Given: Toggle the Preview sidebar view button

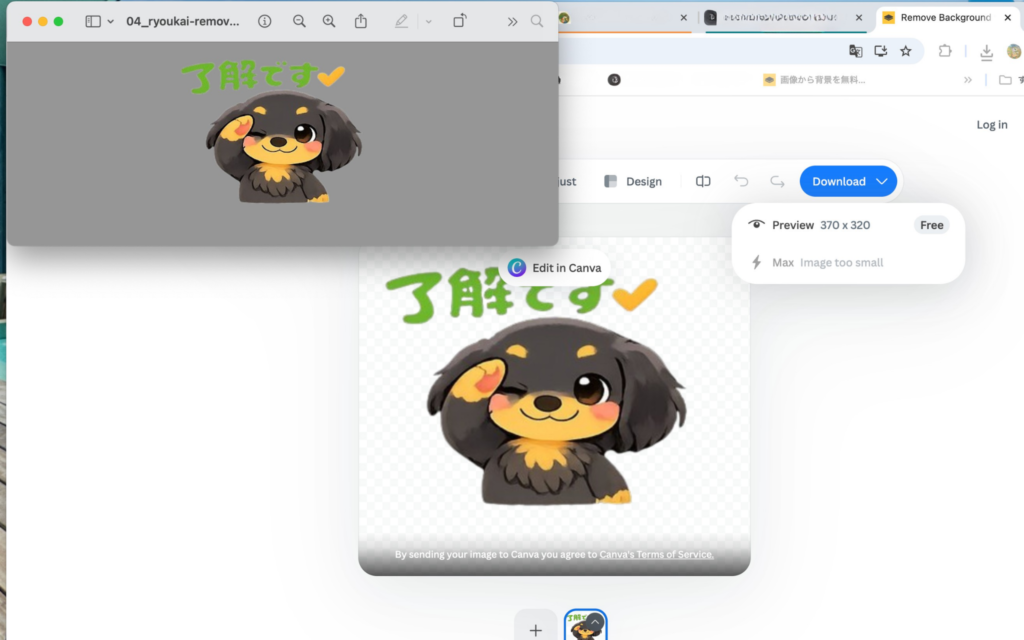Looking at the screenshot, I should pyautogui.click(x=93, y=22).
